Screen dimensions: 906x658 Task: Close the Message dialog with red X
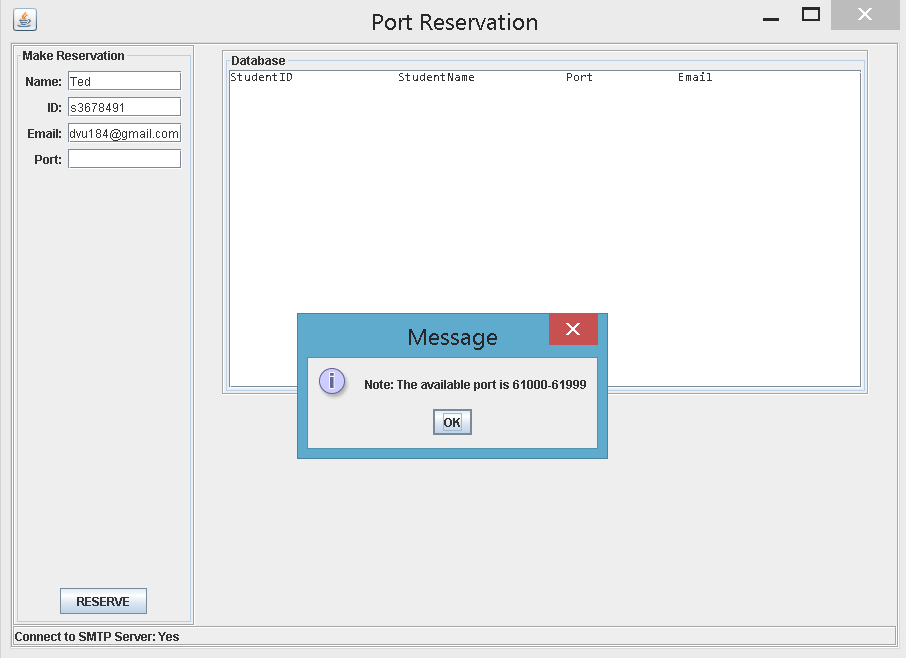click(x=573, y=329)
